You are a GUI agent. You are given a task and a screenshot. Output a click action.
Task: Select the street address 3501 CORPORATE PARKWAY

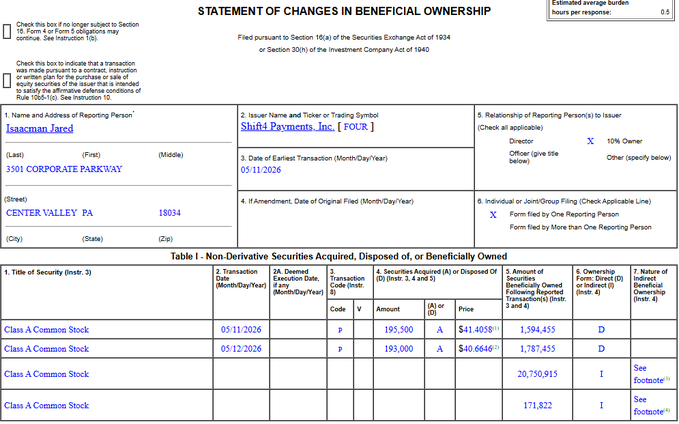pyautogui.click(x=64, y=169)
